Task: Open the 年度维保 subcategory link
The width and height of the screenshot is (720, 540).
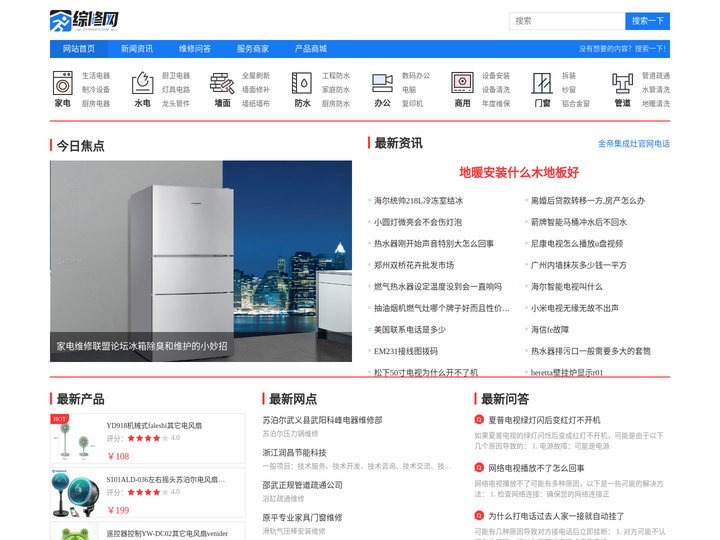Action: tap(496, 104)
